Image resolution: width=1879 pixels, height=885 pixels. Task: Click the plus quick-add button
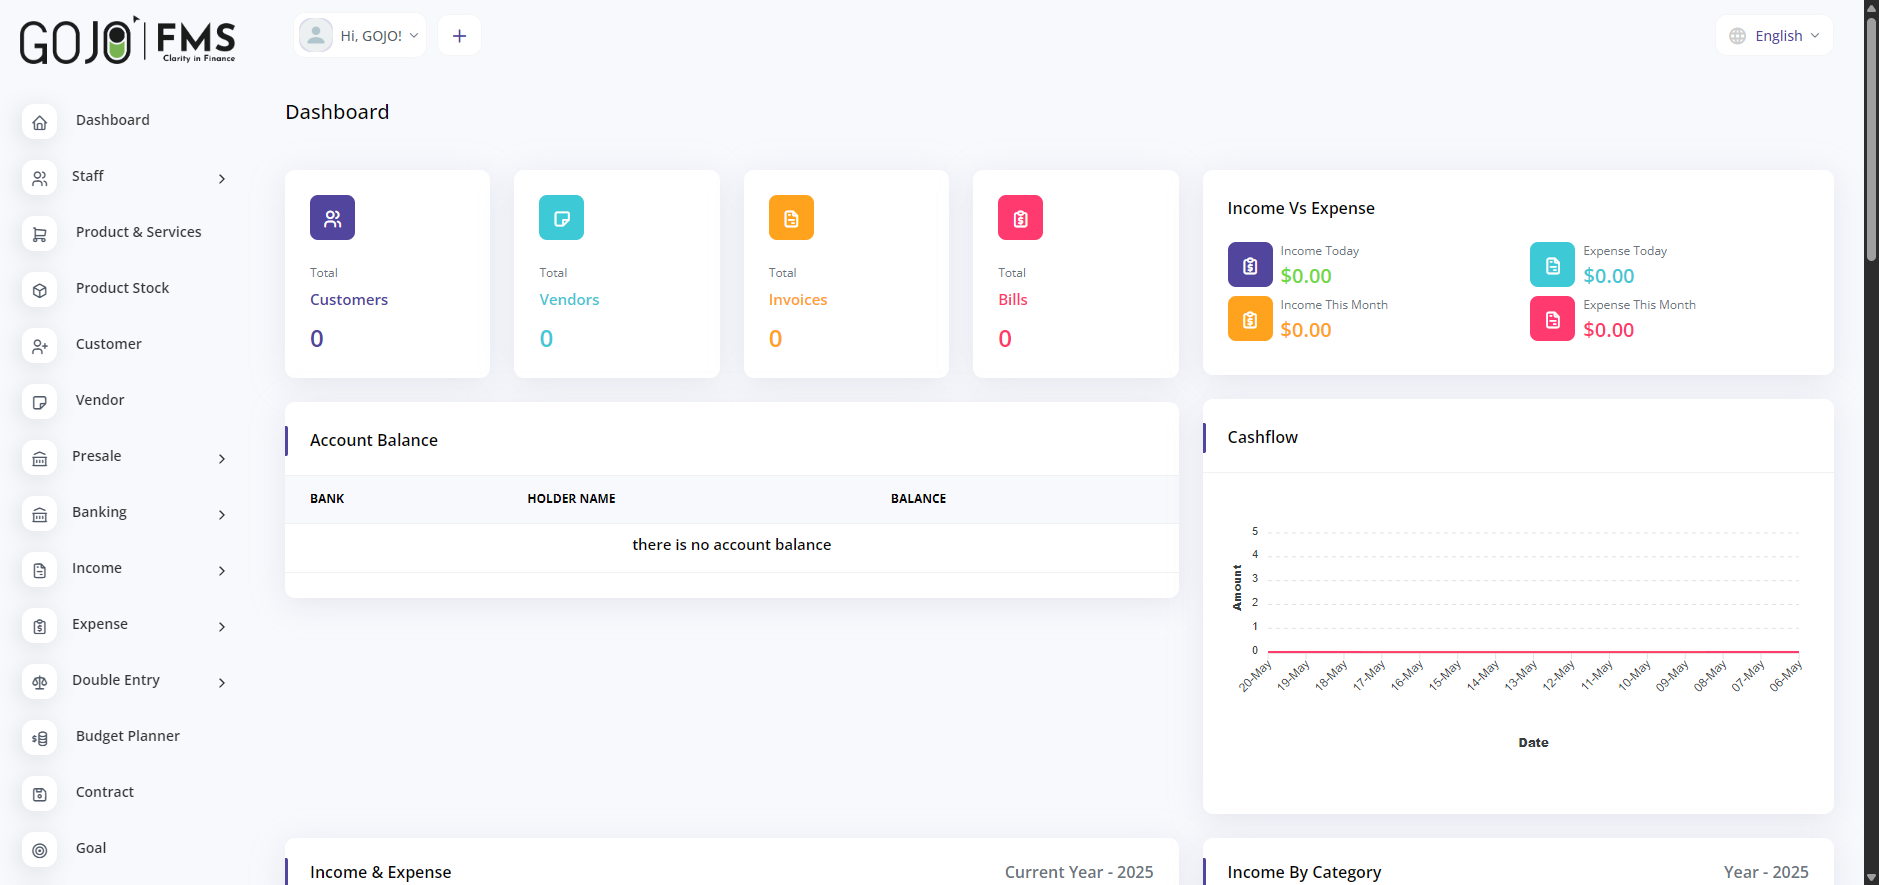[x=459, y=36]
